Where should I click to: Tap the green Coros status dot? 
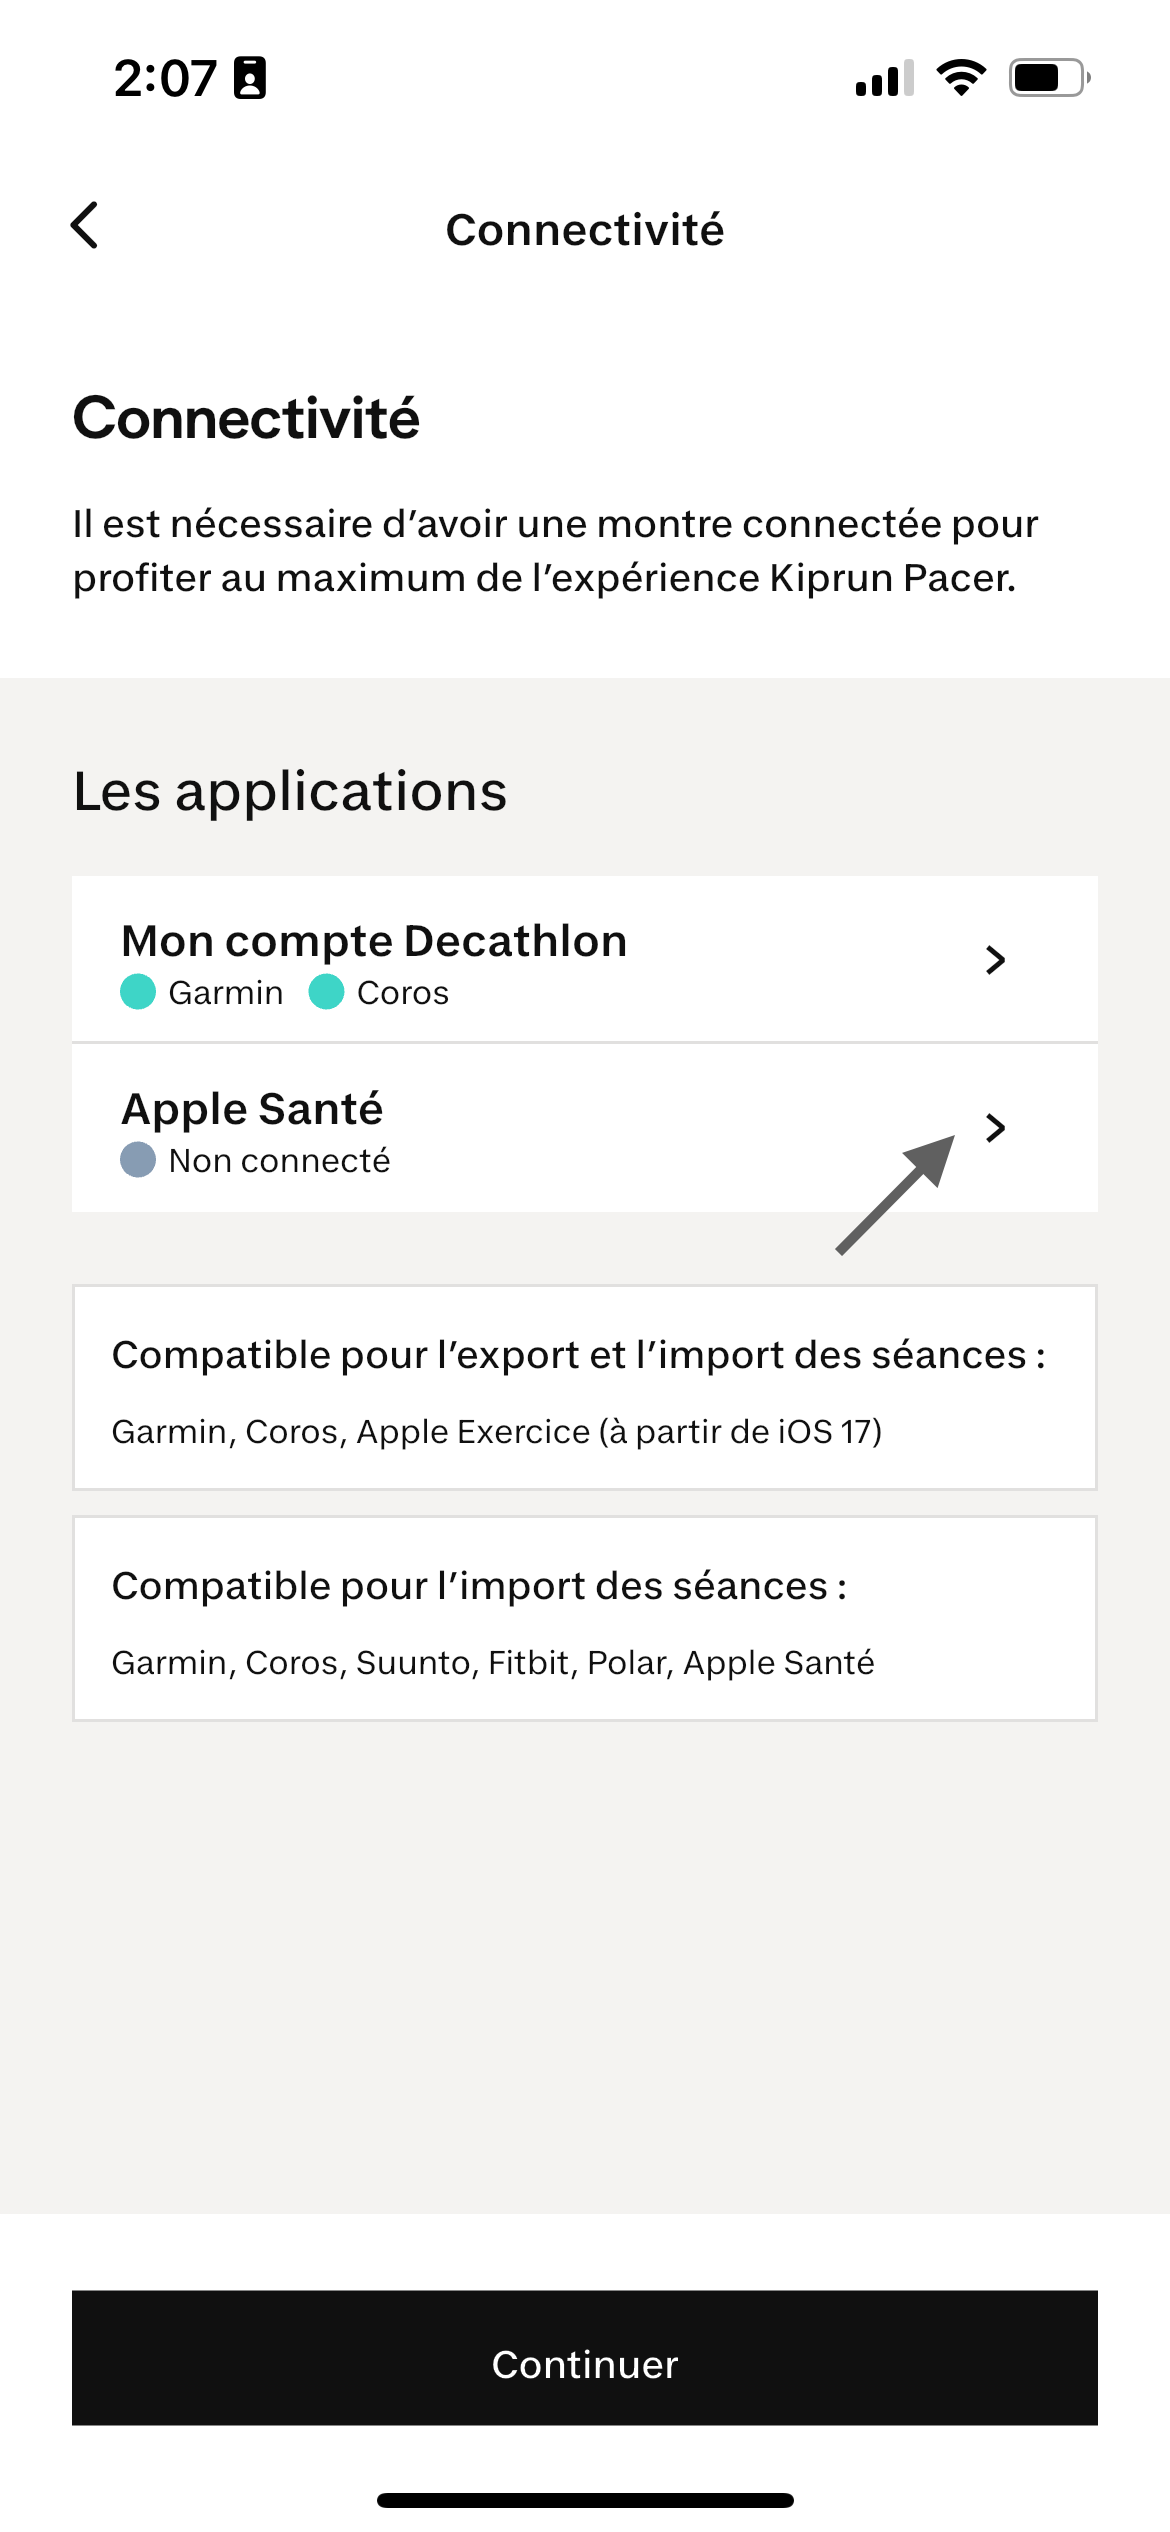pyautogui.click(x=326, y=992)
